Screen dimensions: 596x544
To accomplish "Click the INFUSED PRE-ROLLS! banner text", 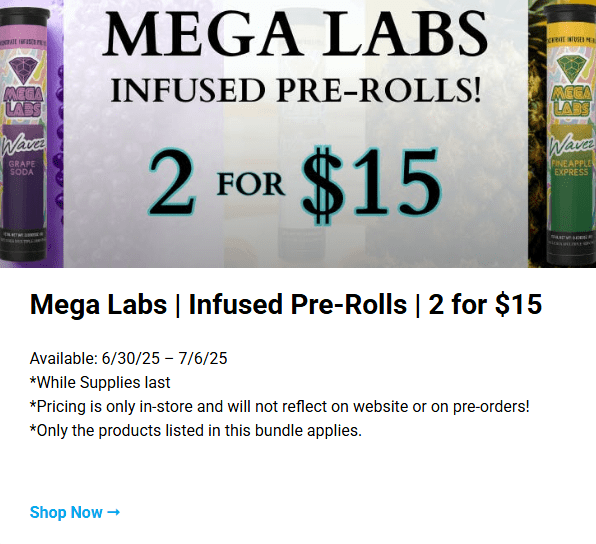I will (296, 90).
